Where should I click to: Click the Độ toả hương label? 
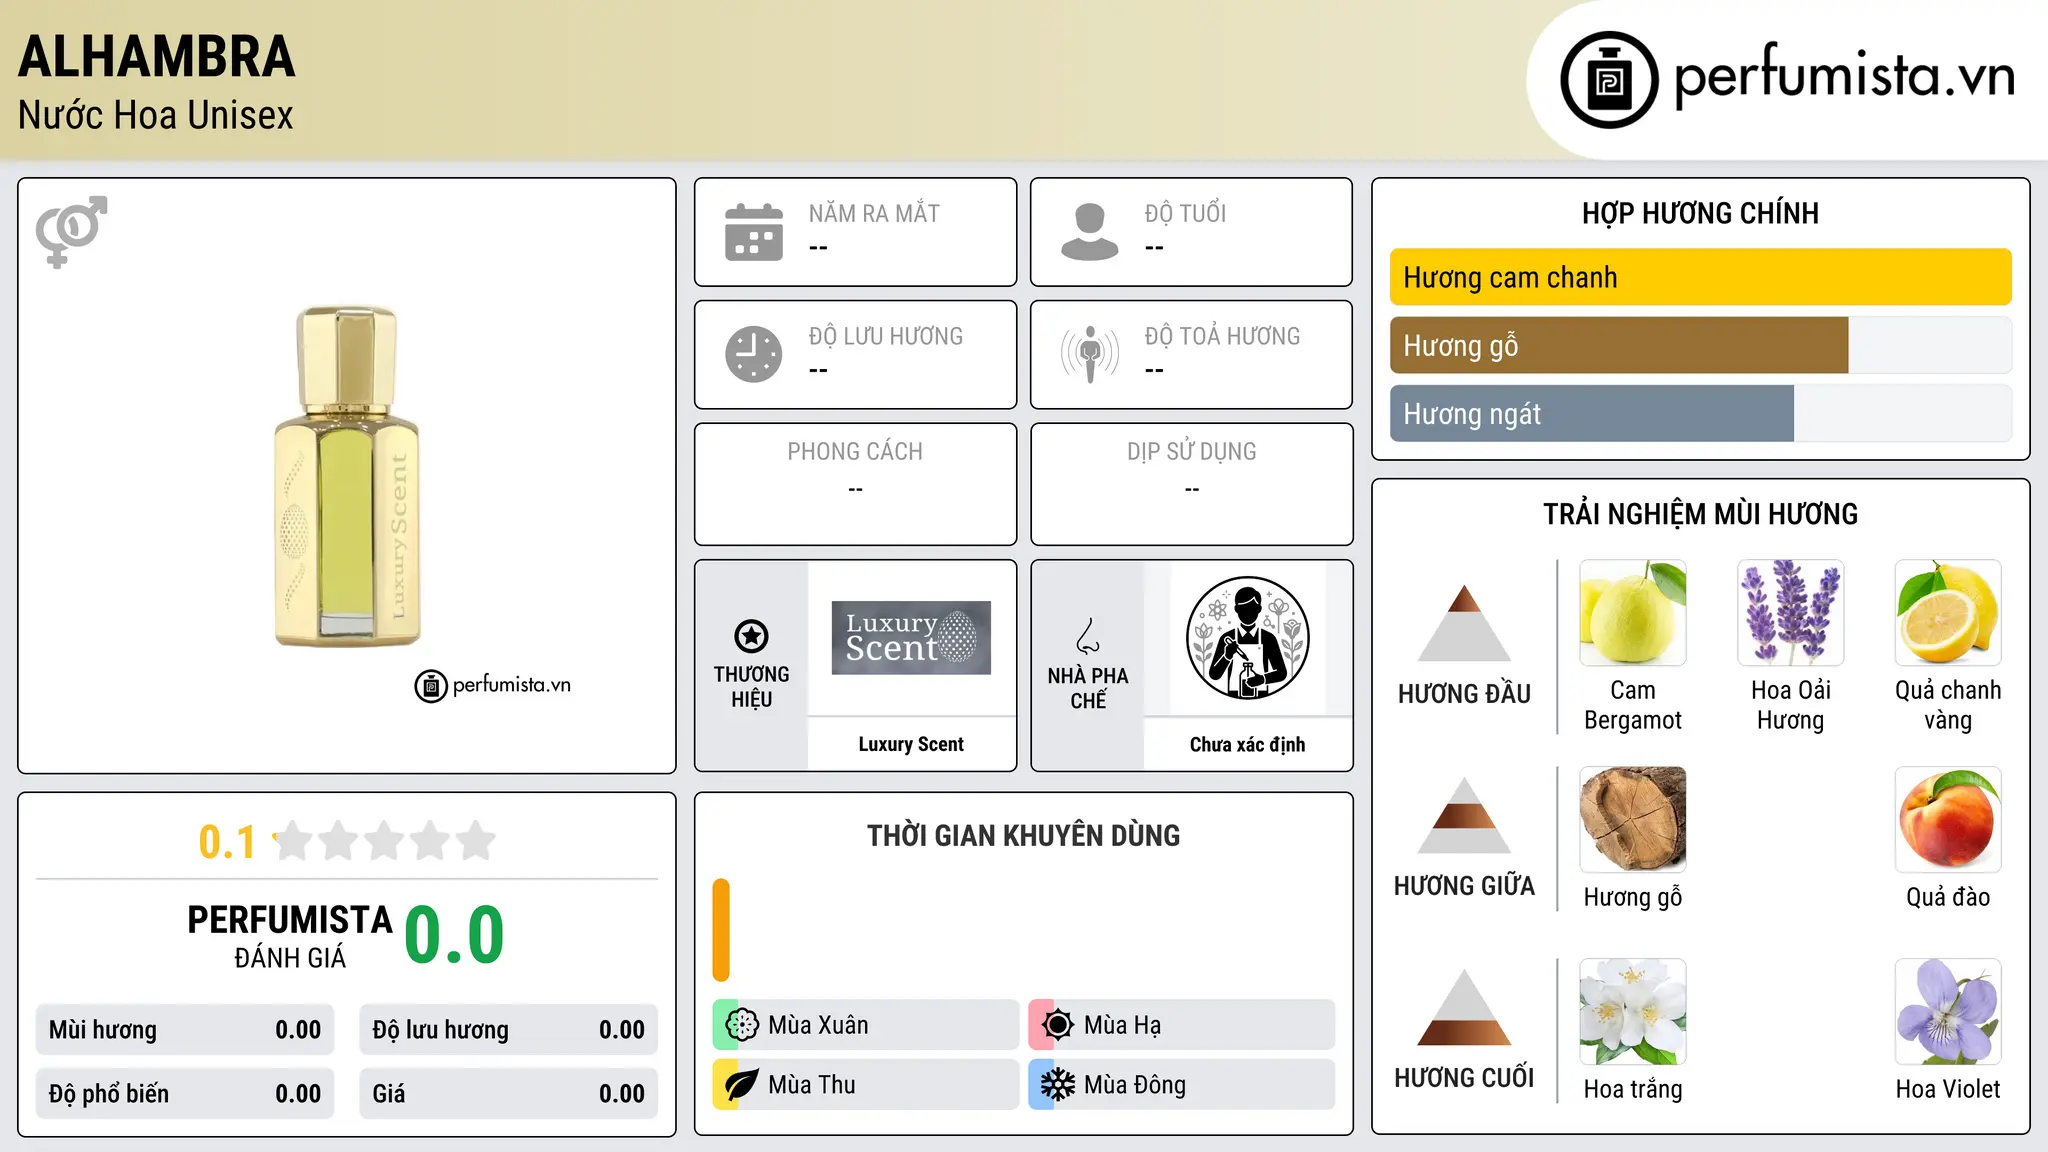click(x=1222, y=336)
